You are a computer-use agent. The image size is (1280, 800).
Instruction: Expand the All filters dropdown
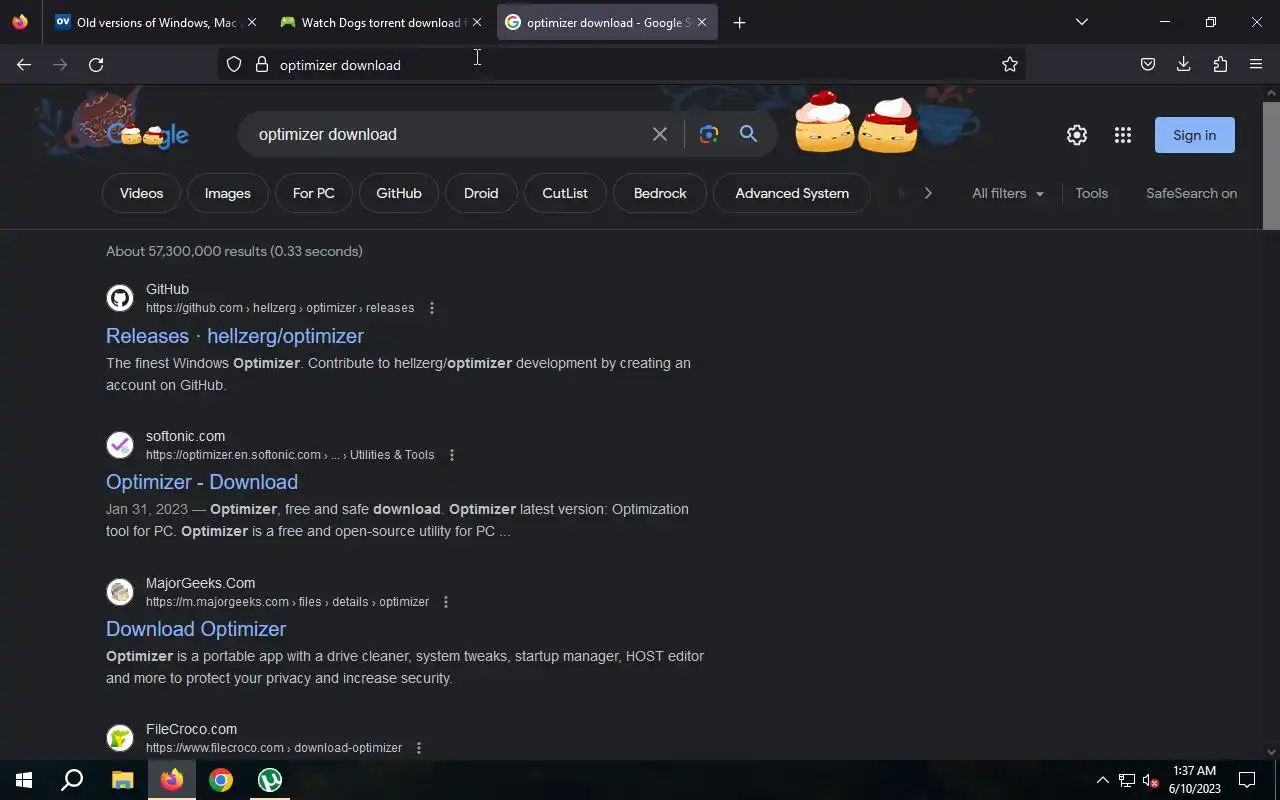pyautogui.click(x=1008, y=193)
